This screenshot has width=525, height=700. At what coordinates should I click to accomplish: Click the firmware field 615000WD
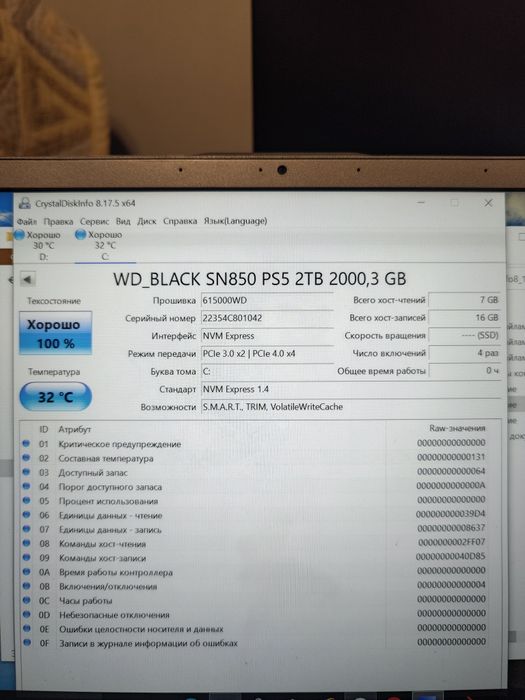[x=267, y=300]
